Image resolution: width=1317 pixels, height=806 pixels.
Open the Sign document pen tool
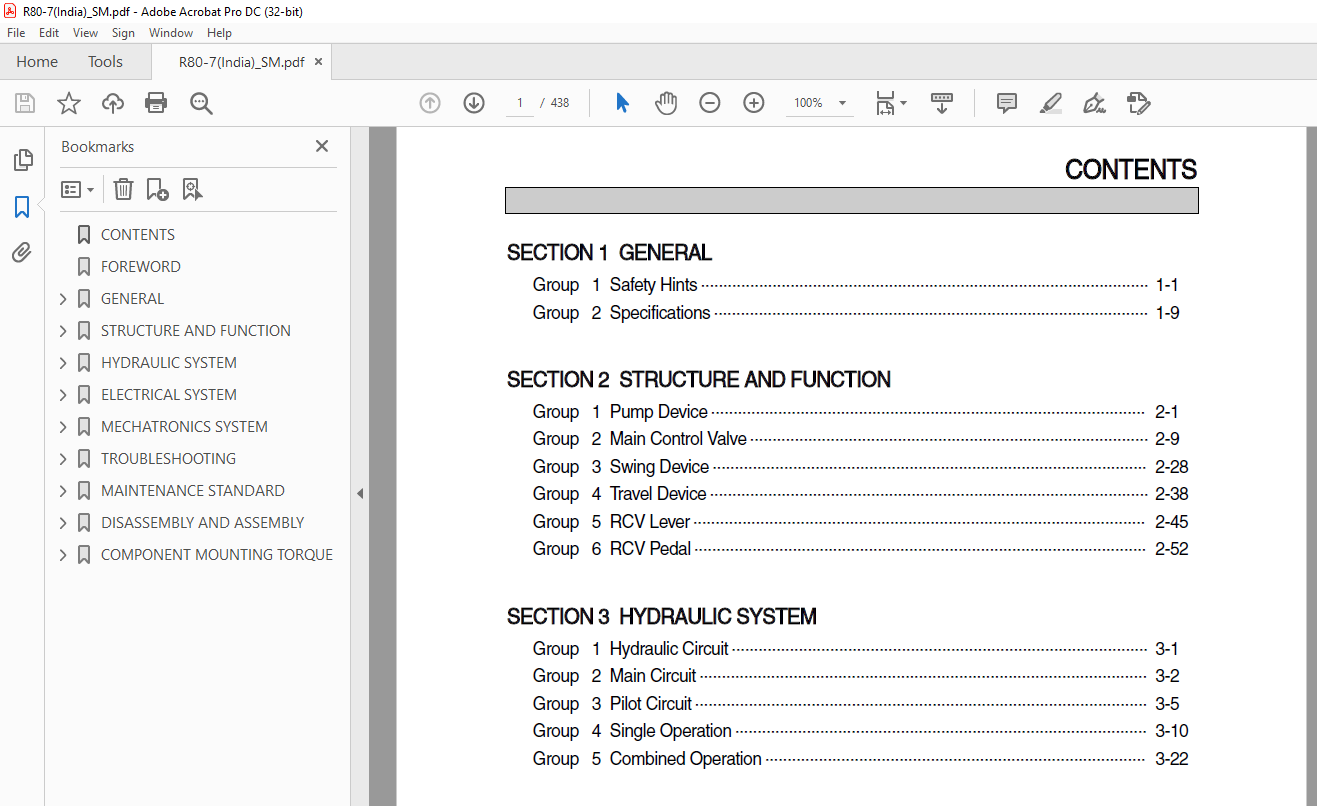tap(1094, 103)
